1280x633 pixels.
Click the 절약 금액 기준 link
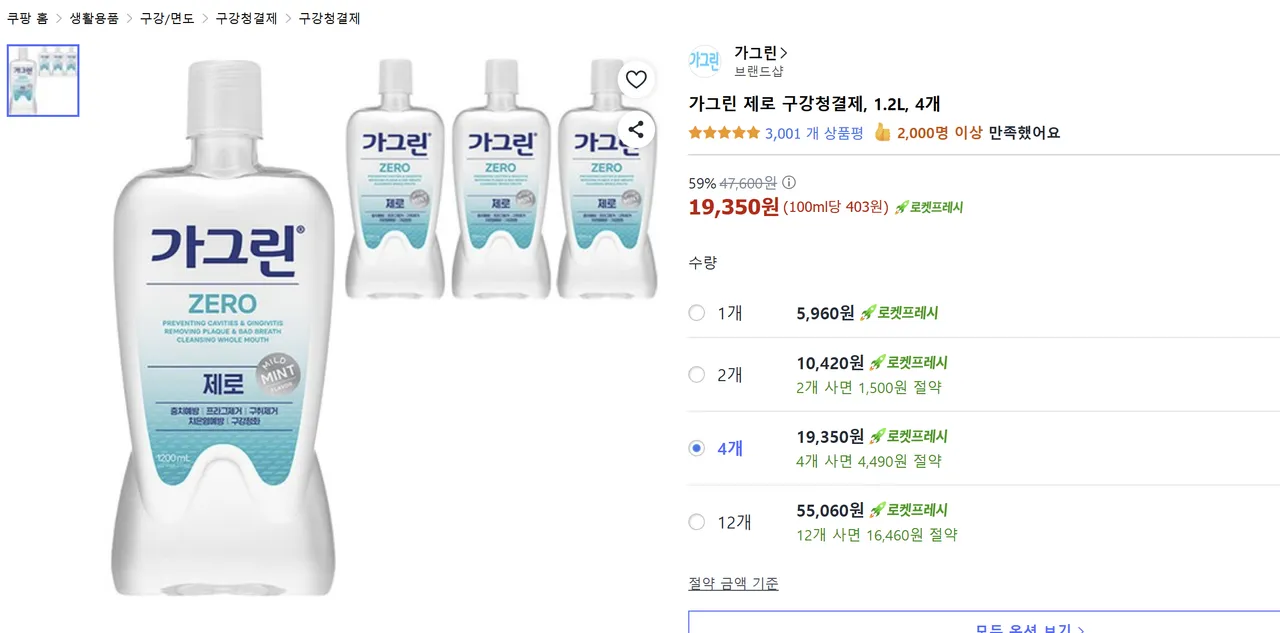pyautogui.click(x=733, y=584)
